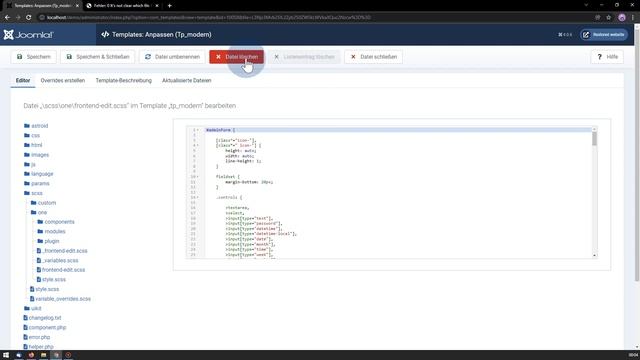This screenshot has width=640, height=360.
Task: Open the Aktualisierte Dateien tab
Action: 187,80
